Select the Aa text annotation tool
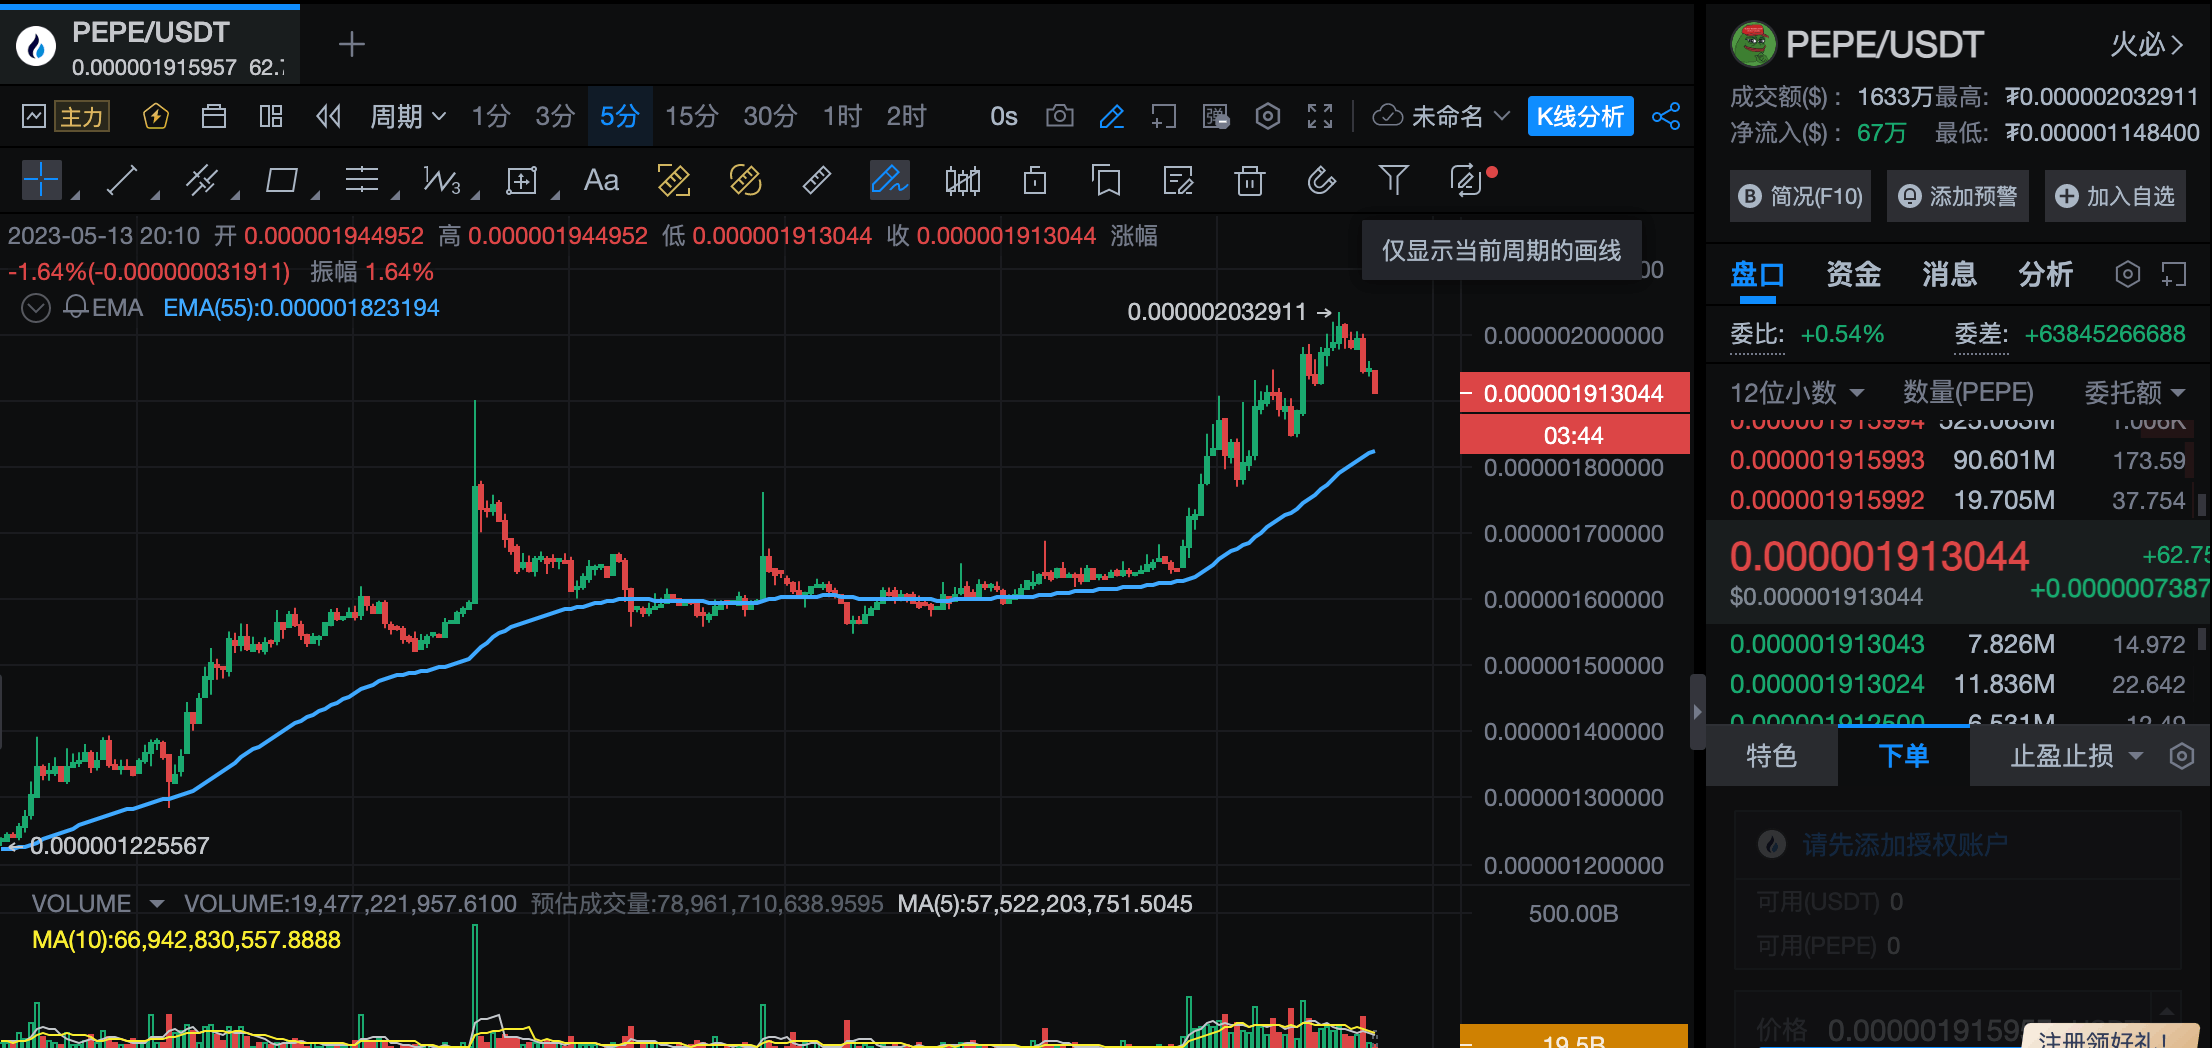The height and width of the screenshot is (1048, 2212). pos(601,180)
